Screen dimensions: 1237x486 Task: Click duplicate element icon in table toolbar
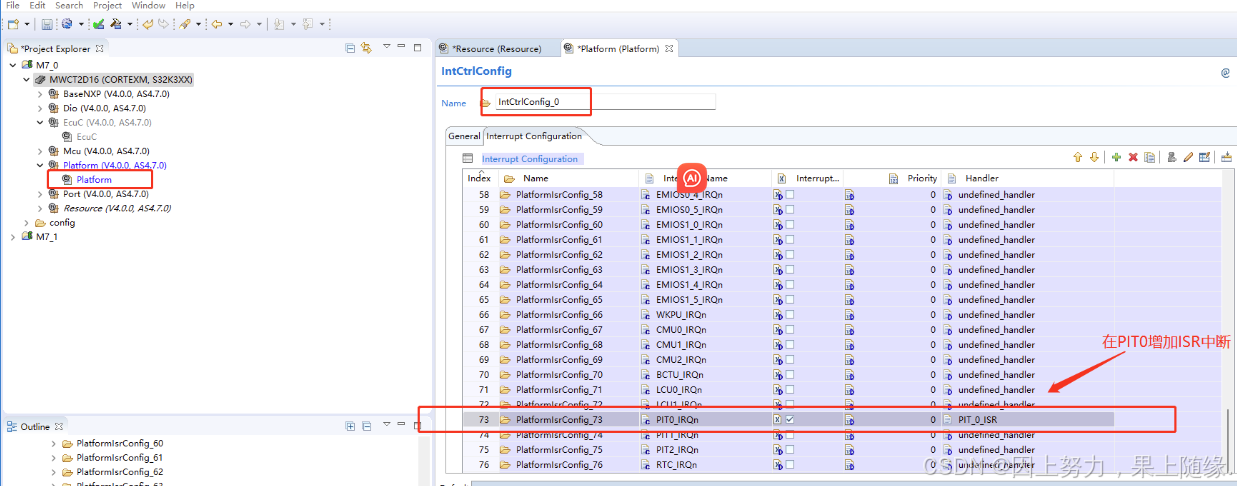(x=1149, y=157)
